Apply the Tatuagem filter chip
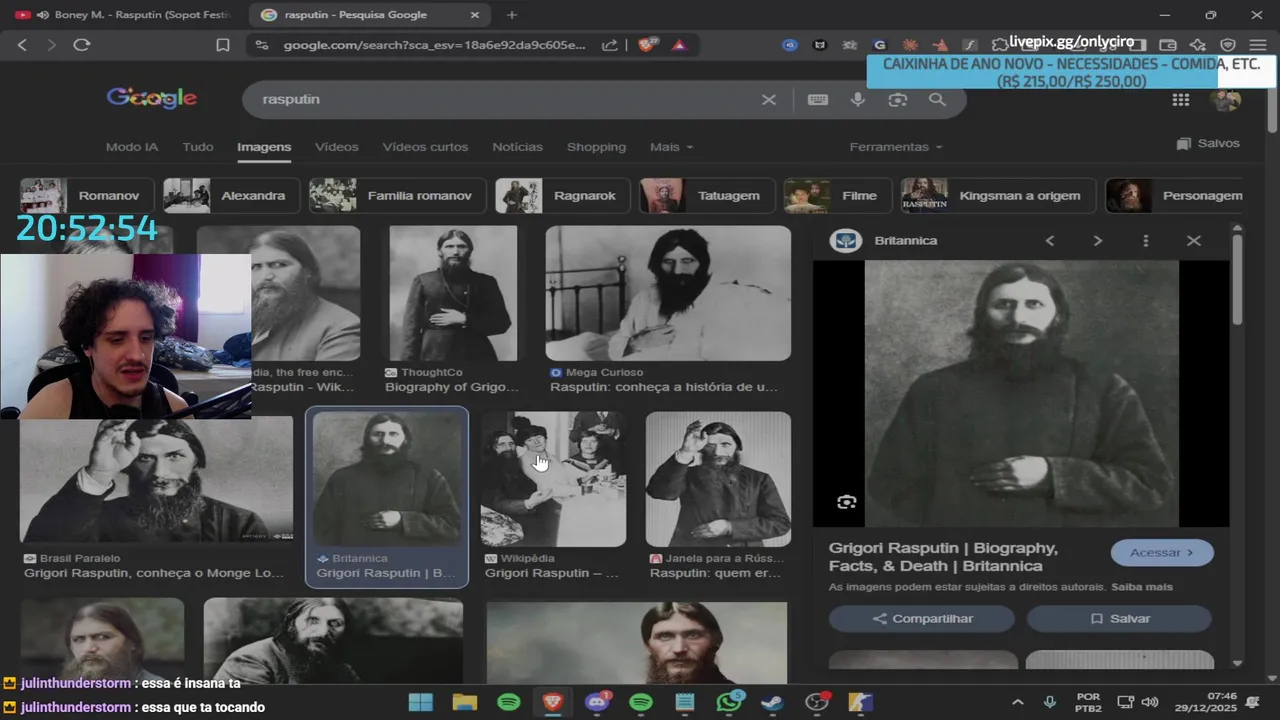This screenshot has height=720, width=1280. 707,196
